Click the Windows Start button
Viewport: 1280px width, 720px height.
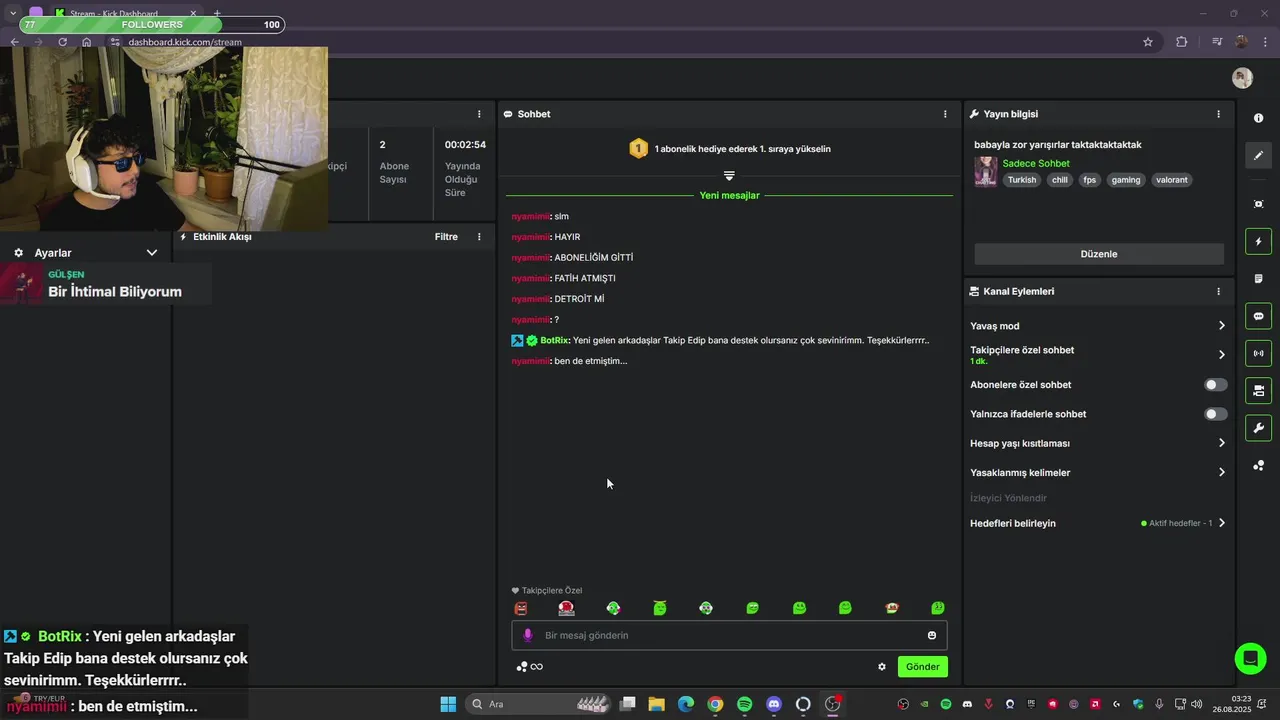point(448,704)
